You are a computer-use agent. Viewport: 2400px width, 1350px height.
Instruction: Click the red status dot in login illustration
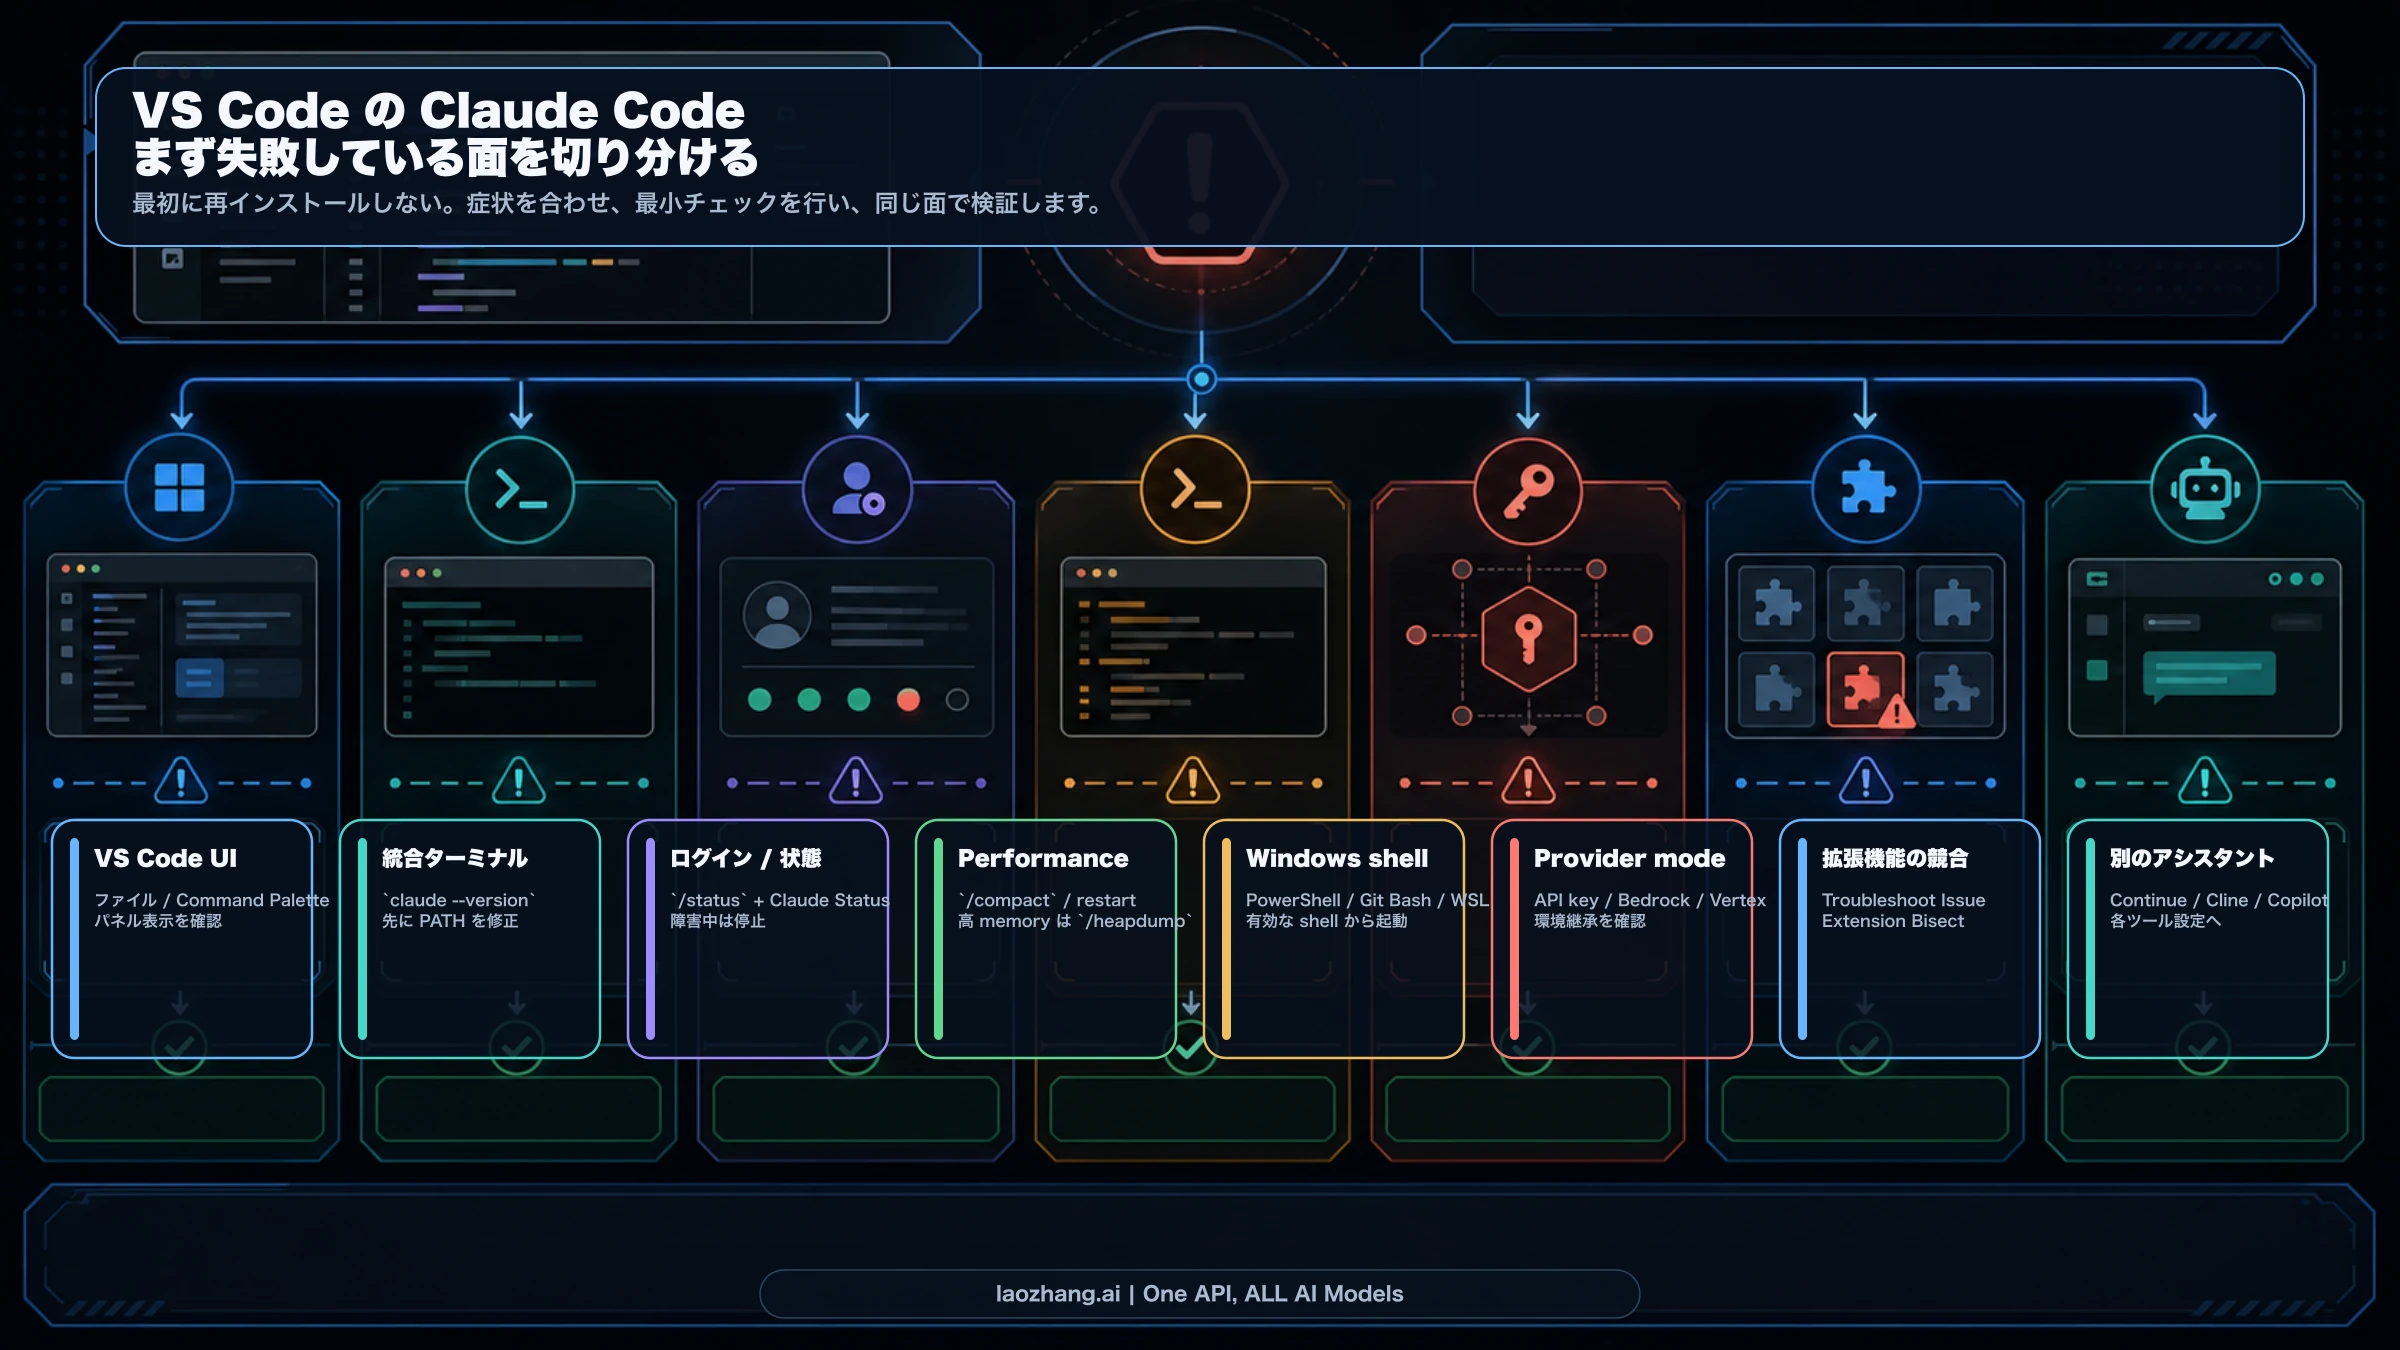point(908,699)
